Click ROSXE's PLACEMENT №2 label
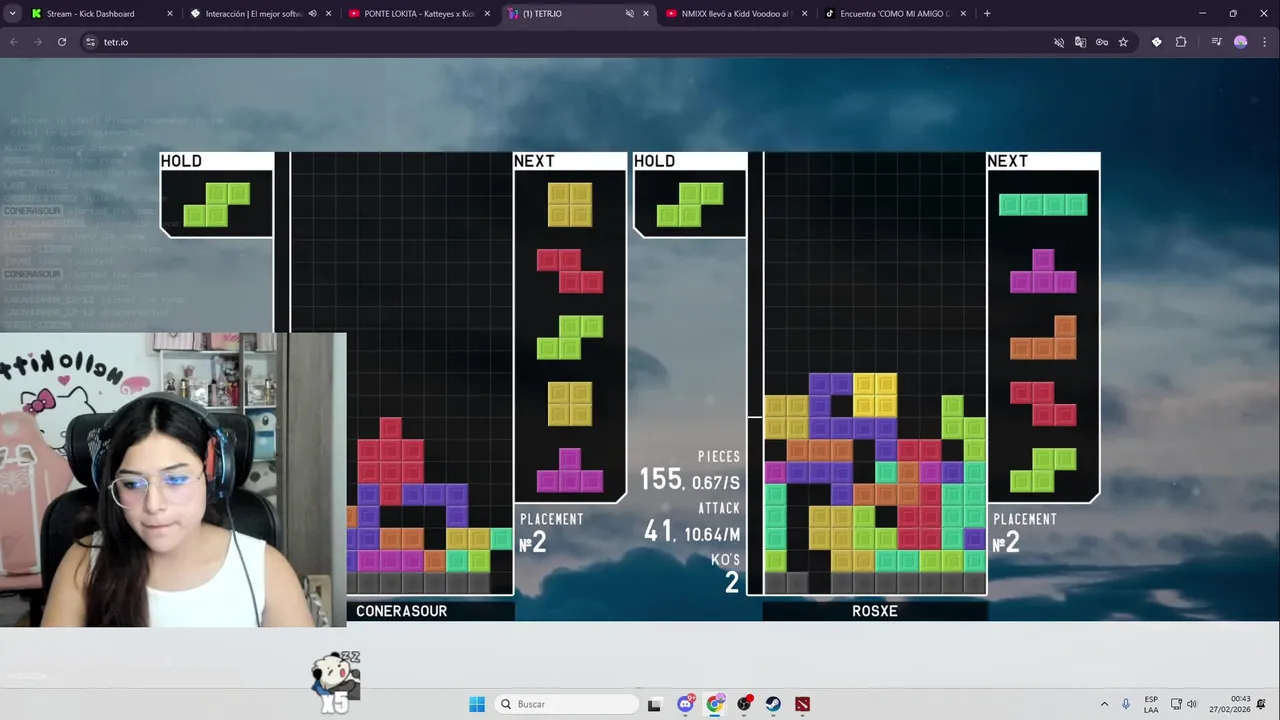This screenshot has width=1280, height=720. [x=1024, y=533]
